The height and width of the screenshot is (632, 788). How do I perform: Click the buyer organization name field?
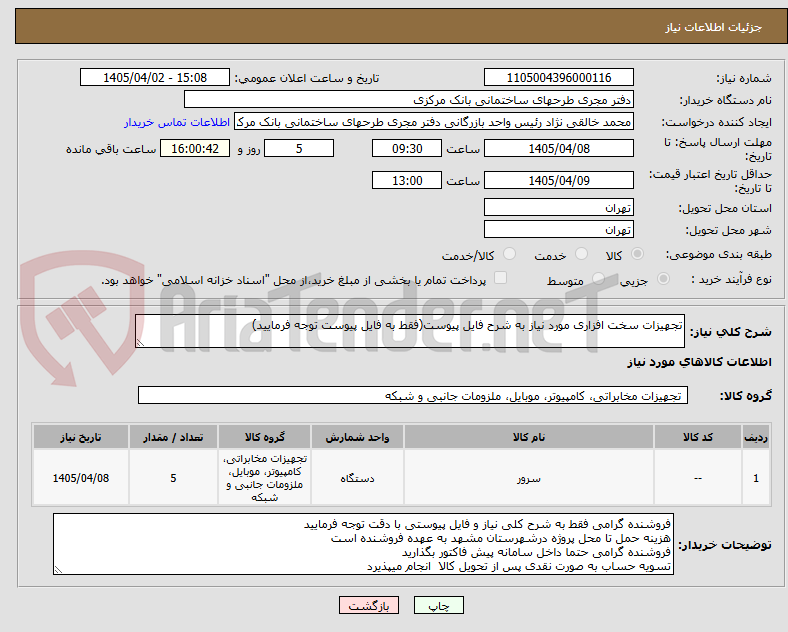(409, 99)
